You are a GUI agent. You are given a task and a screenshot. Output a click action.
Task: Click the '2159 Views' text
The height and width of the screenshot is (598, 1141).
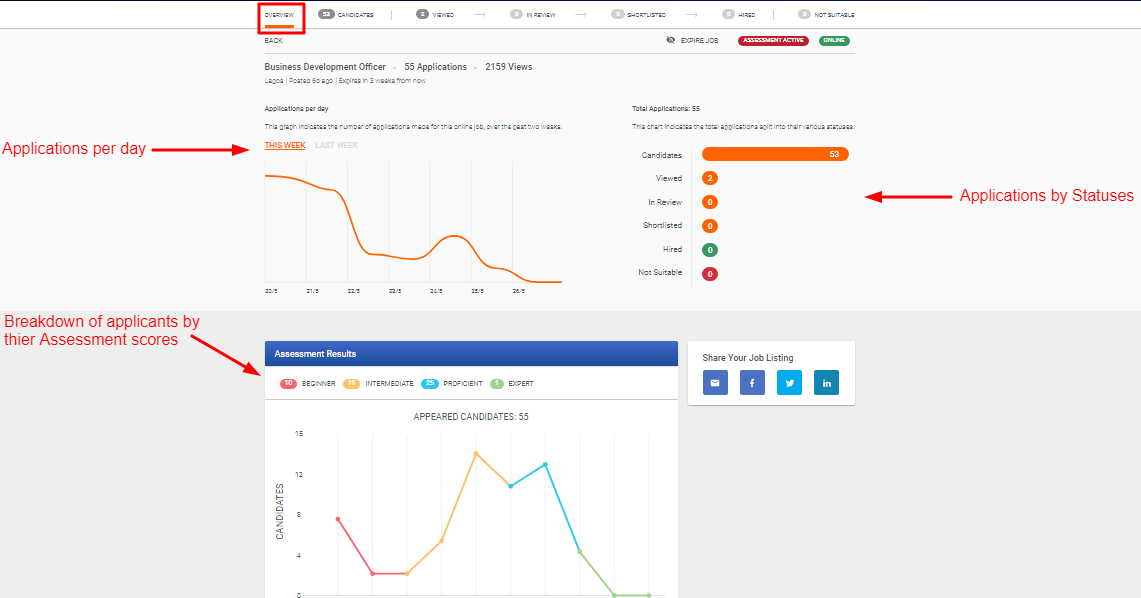coord(509,67)
